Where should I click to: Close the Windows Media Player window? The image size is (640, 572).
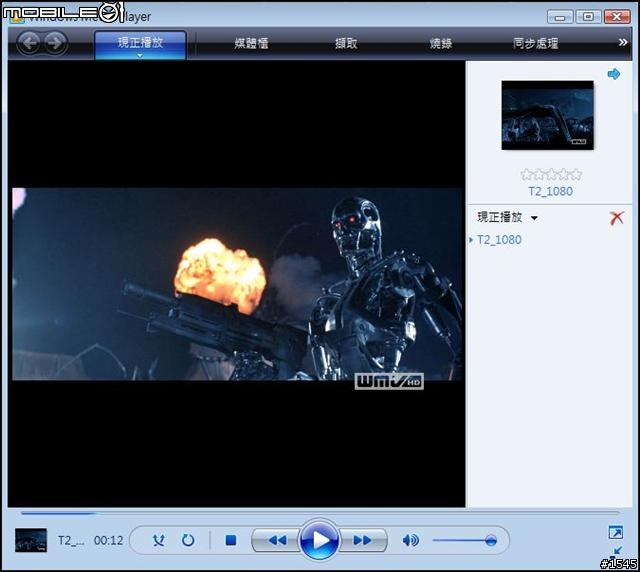[x=617, y=17]
